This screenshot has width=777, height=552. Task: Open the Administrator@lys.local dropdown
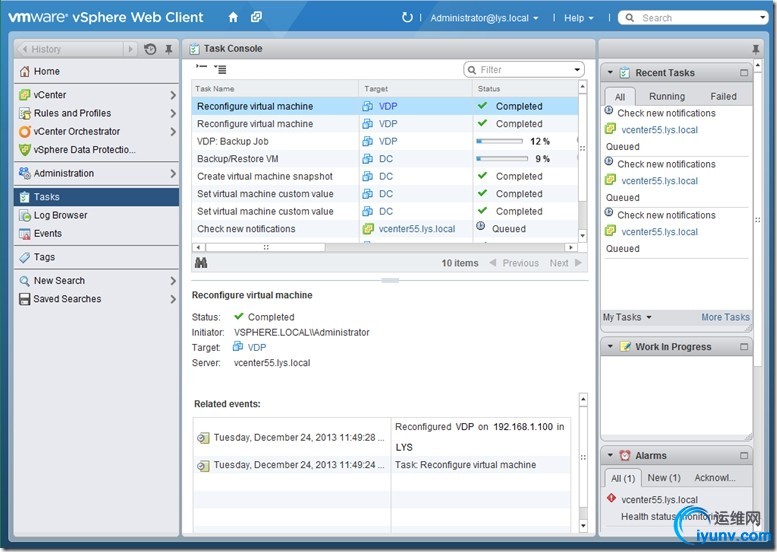click(x=484, y=18)
